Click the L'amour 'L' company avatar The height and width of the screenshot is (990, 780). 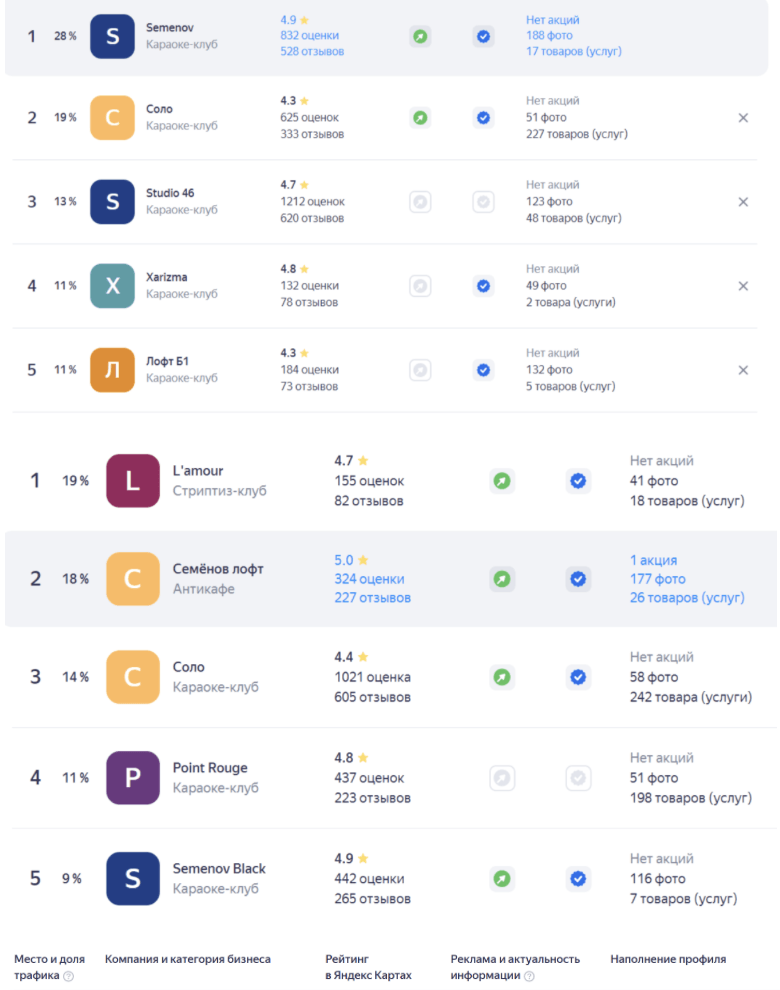[x=133, y=481]
